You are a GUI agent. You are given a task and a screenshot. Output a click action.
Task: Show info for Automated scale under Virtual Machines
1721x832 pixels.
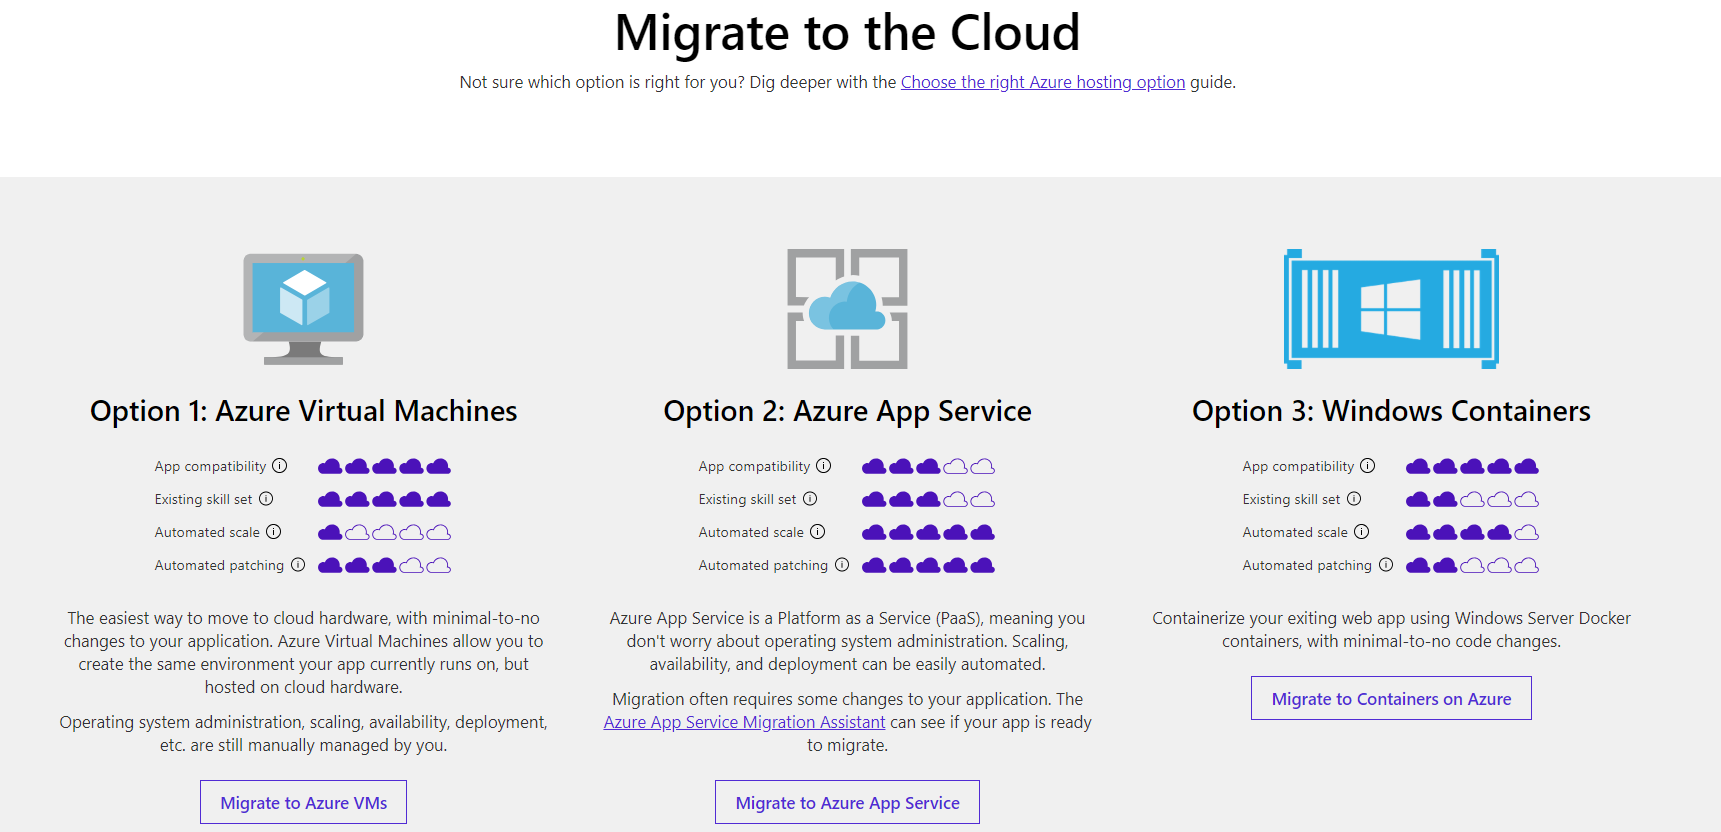pos(273,532)
